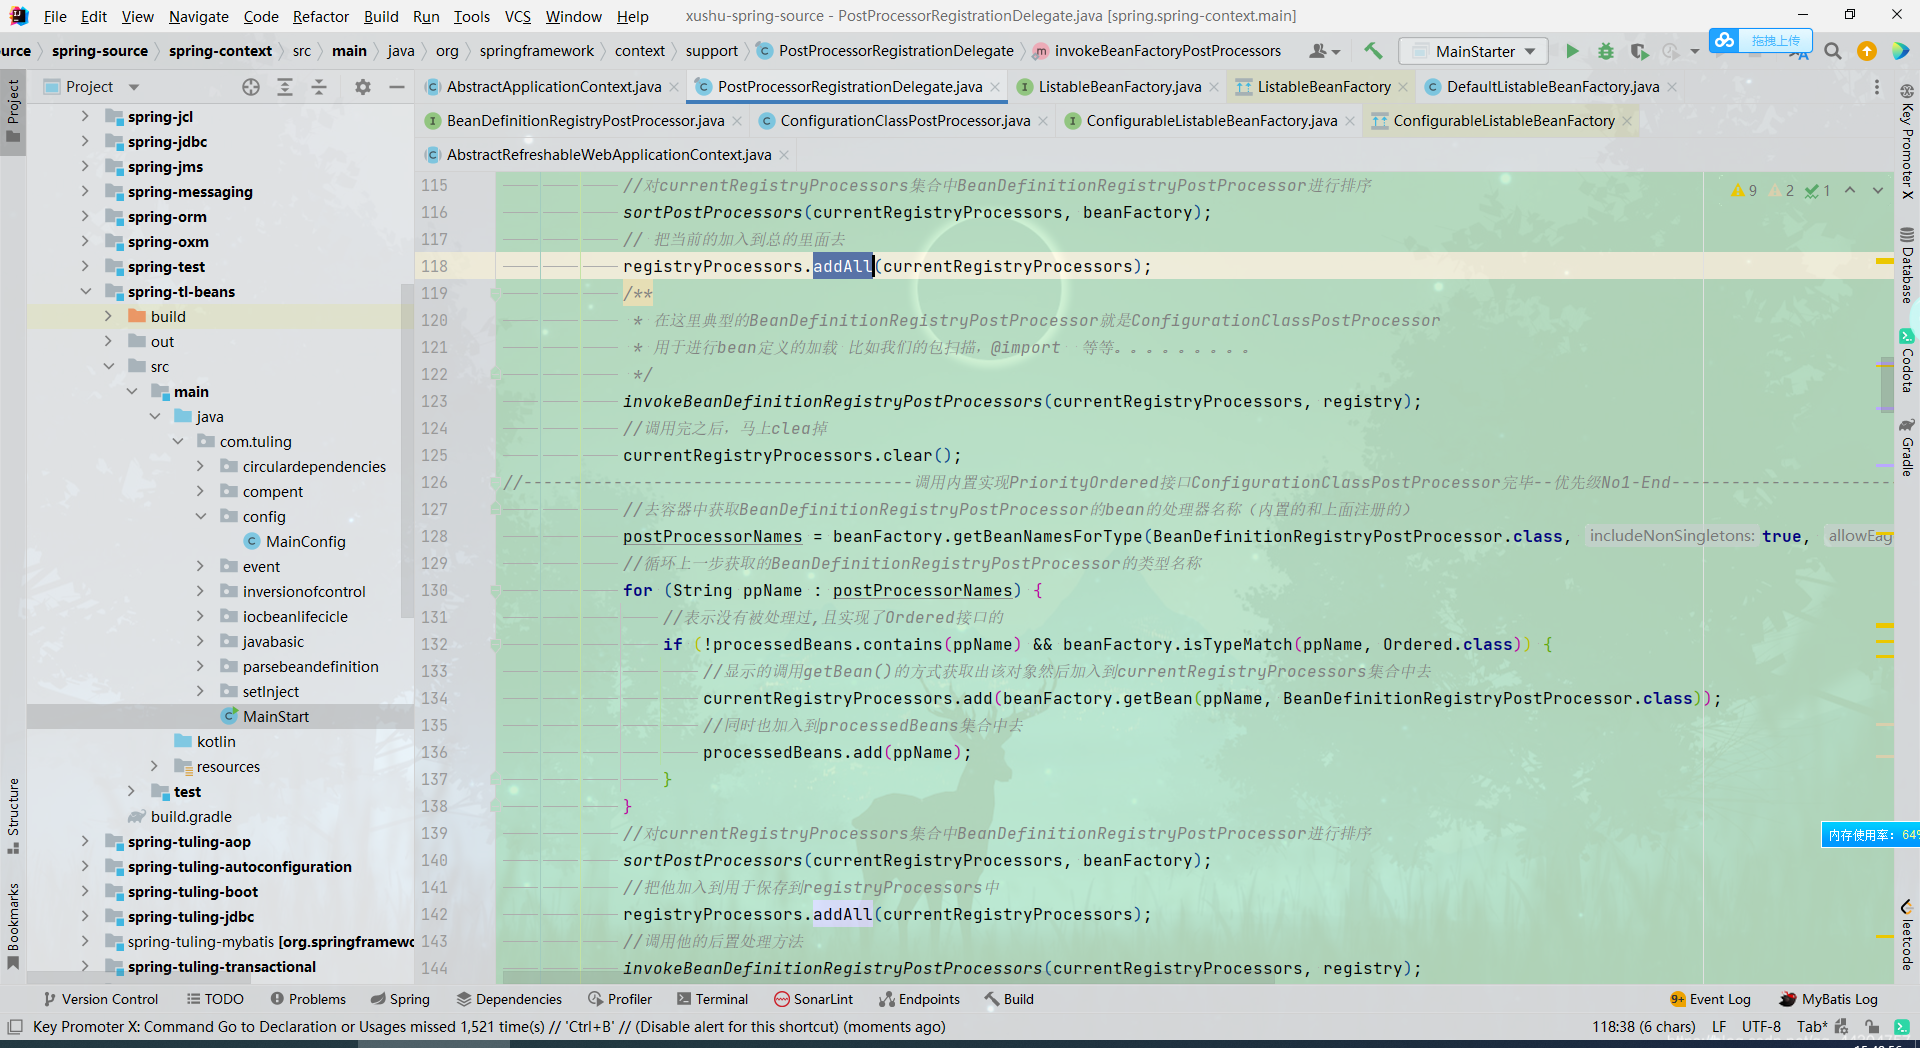Open MyBatis Log tool window
This screenshot has height=1048, width=1920.
[x=1829, y=999]
